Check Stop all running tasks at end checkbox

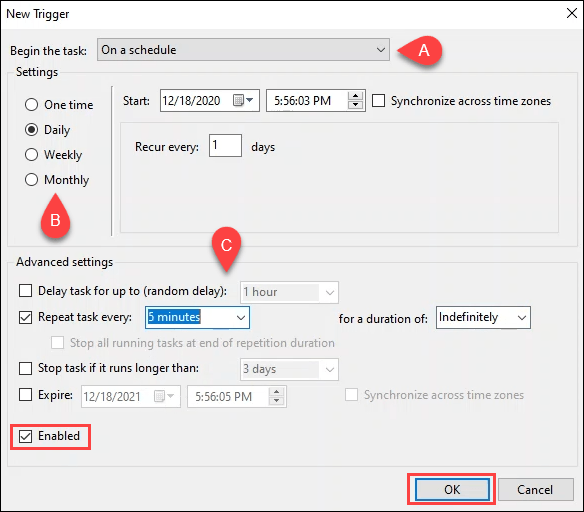(57, 342)
